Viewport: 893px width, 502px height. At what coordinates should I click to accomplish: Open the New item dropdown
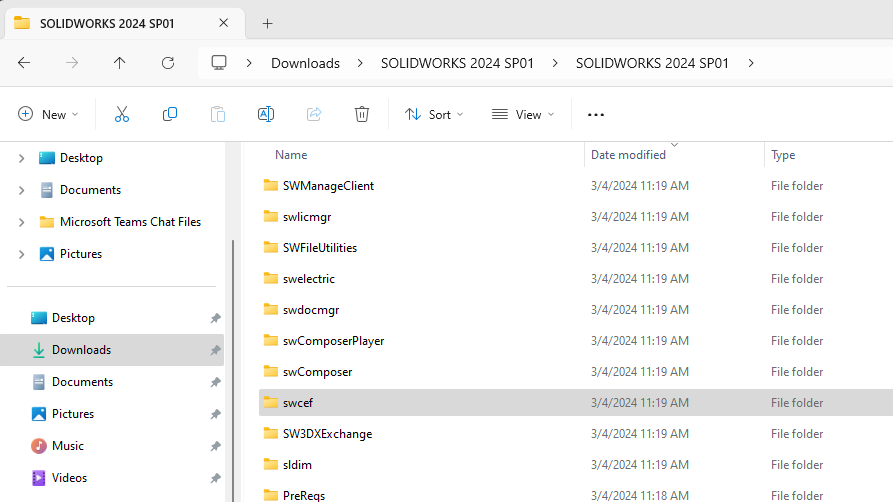click(x=48, y=115)
